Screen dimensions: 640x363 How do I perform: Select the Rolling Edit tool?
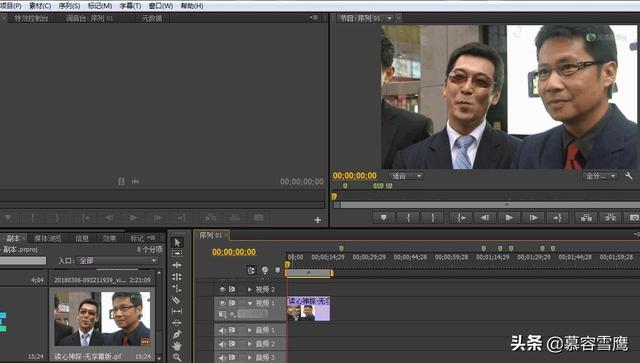tap(177, 277)
